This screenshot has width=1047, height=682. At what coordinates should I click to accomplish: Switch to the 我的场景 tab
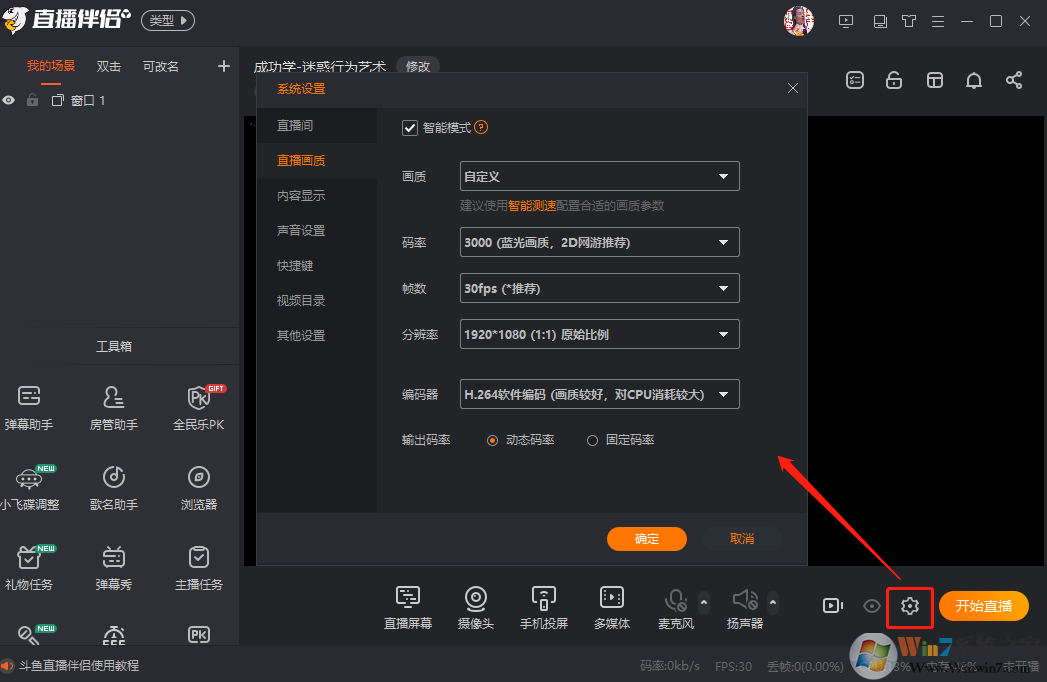[52, 66]
